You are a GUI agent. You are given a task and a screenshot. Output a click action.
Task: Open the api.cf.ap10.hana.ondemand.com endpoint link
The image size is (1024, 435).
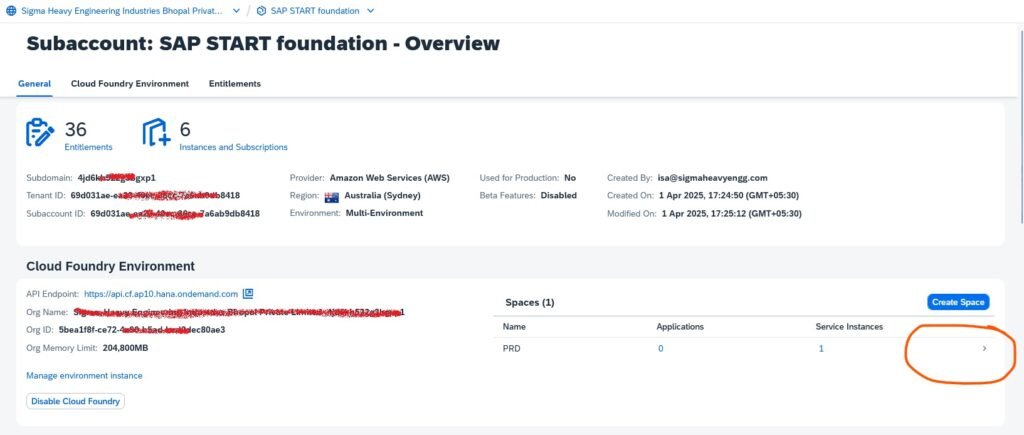tap(161, 294)
